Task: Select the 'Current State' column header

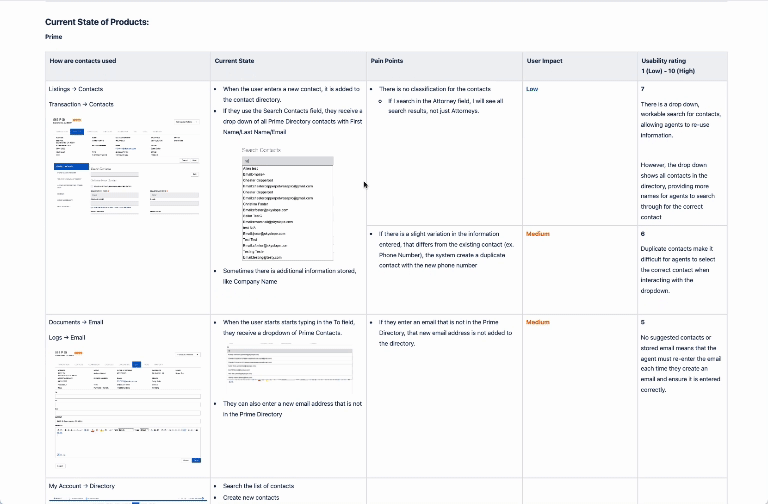Action: (x=234, y=61)
